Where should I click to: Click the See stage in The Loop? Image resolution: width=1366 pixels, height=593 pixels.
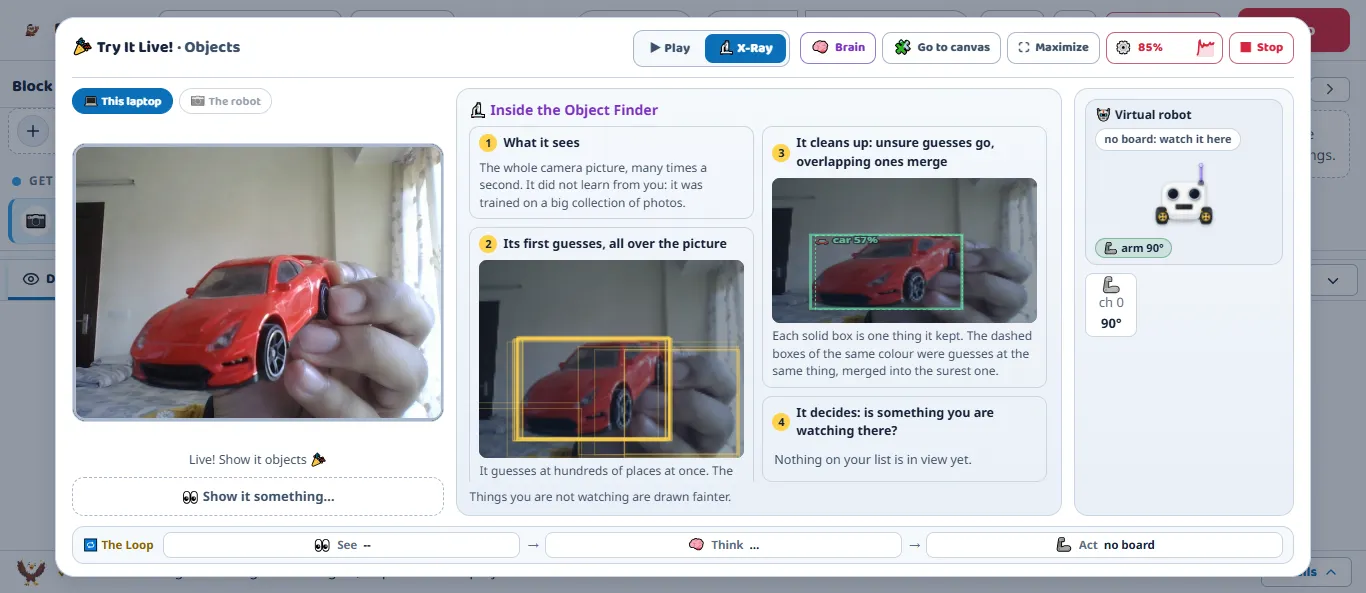(341, 545)
